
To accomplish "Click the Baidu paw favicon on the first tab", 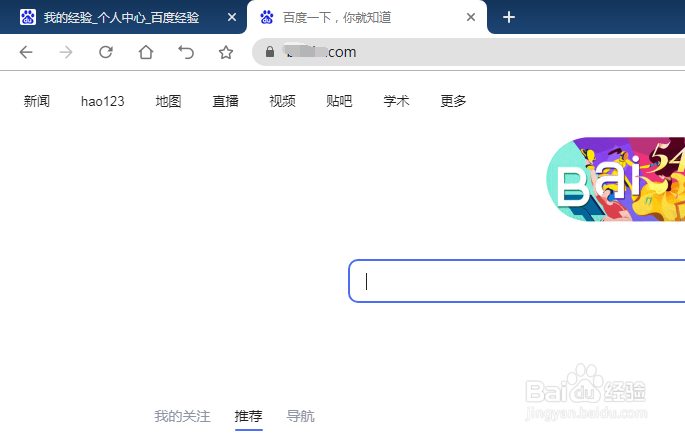I will coord(28,17).
